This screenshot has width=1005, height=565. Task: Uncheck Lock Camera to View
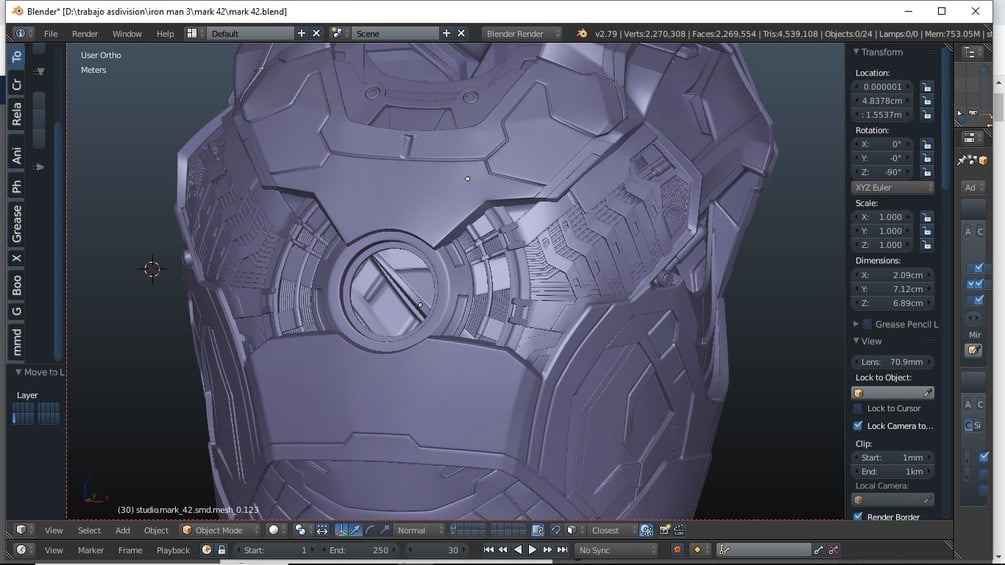pos(858,425)
